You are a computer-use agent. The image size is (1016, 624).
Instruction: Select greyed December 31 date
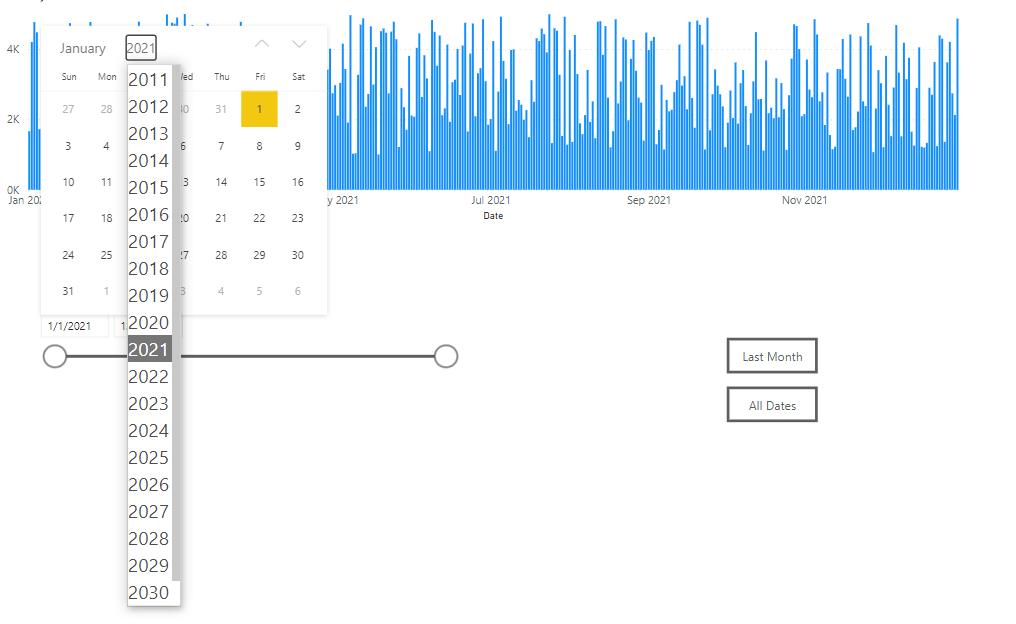click(221, 109)
